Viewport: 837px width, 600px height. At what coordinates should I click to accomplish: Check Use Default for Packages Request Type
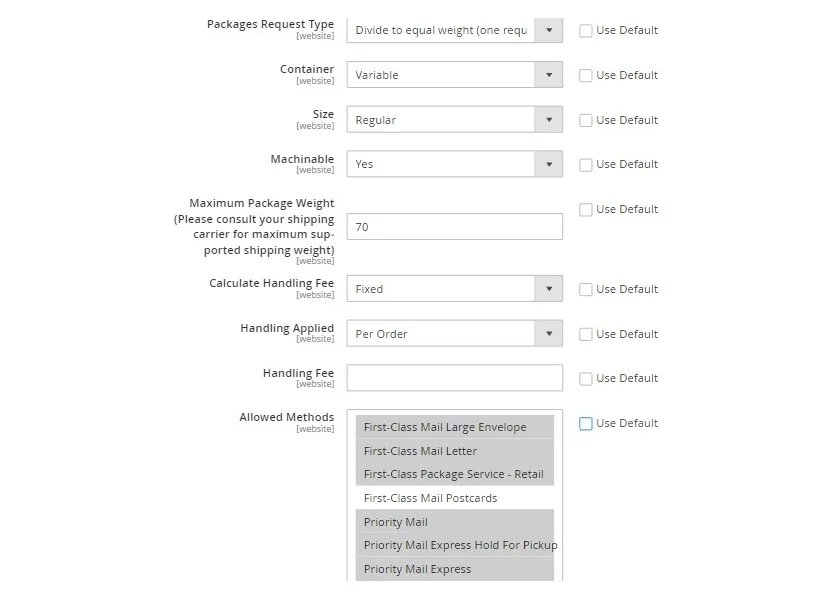(585, 30)
